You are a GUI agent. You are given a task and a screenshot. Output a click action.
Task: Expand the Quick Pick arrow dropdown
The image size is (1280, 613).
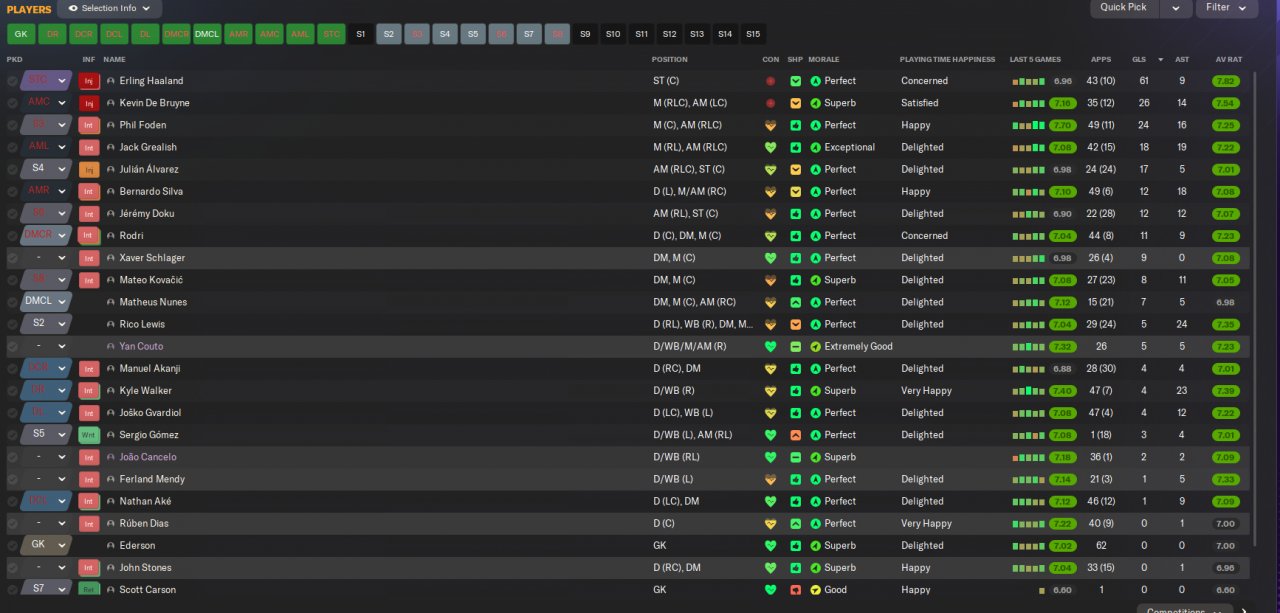(1175, 8)
